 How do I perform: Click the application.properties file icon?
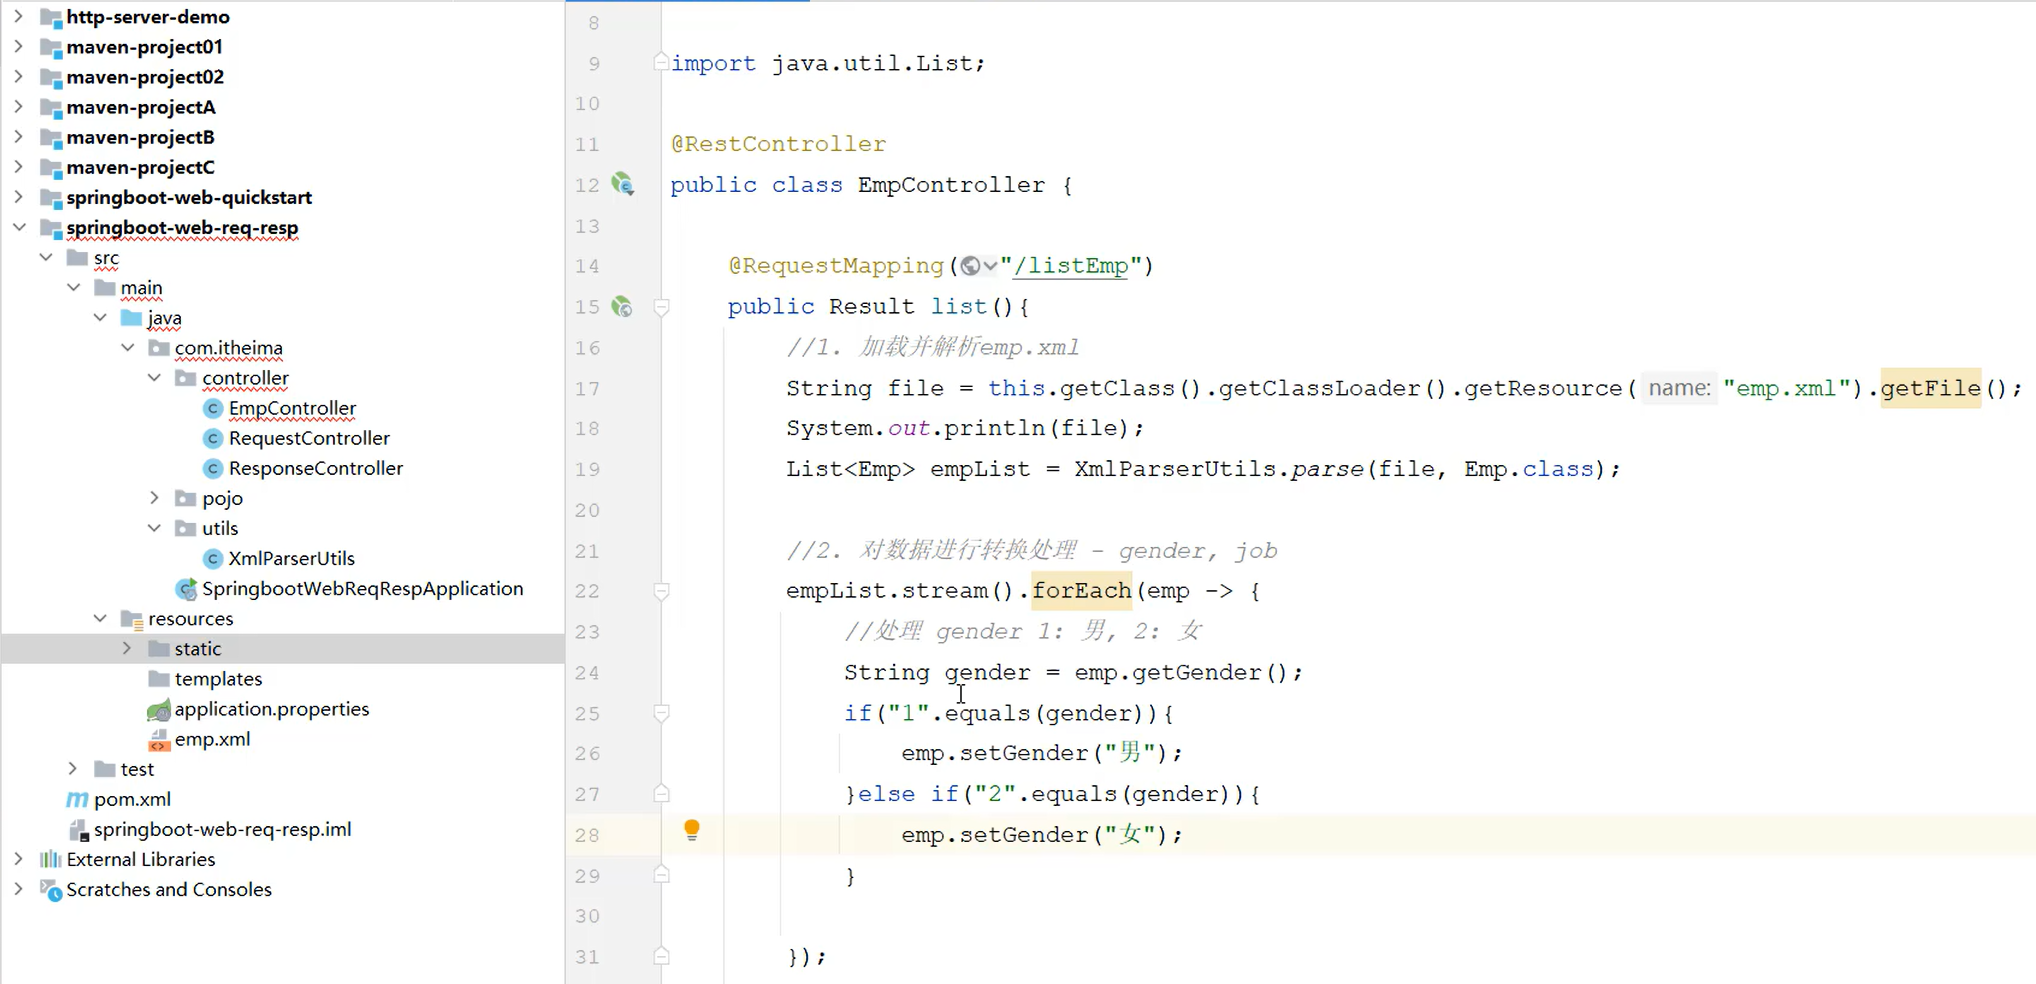tap(158, 709)
